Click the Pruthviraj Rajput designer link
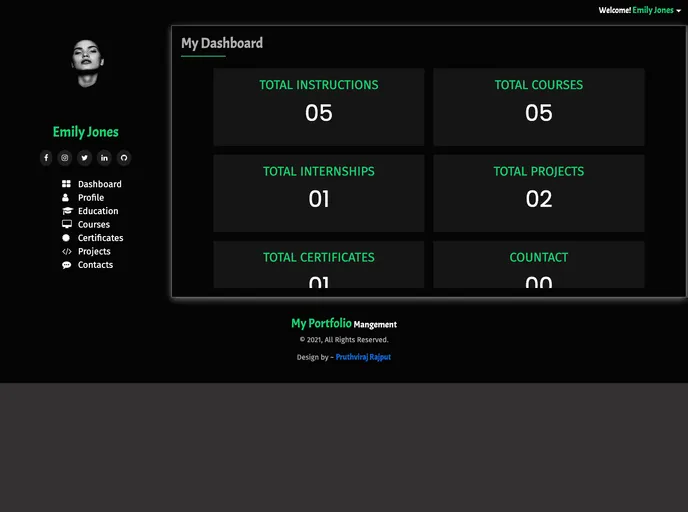The width and height of the screenshot is (688, 512). click(x=363, y=357)
